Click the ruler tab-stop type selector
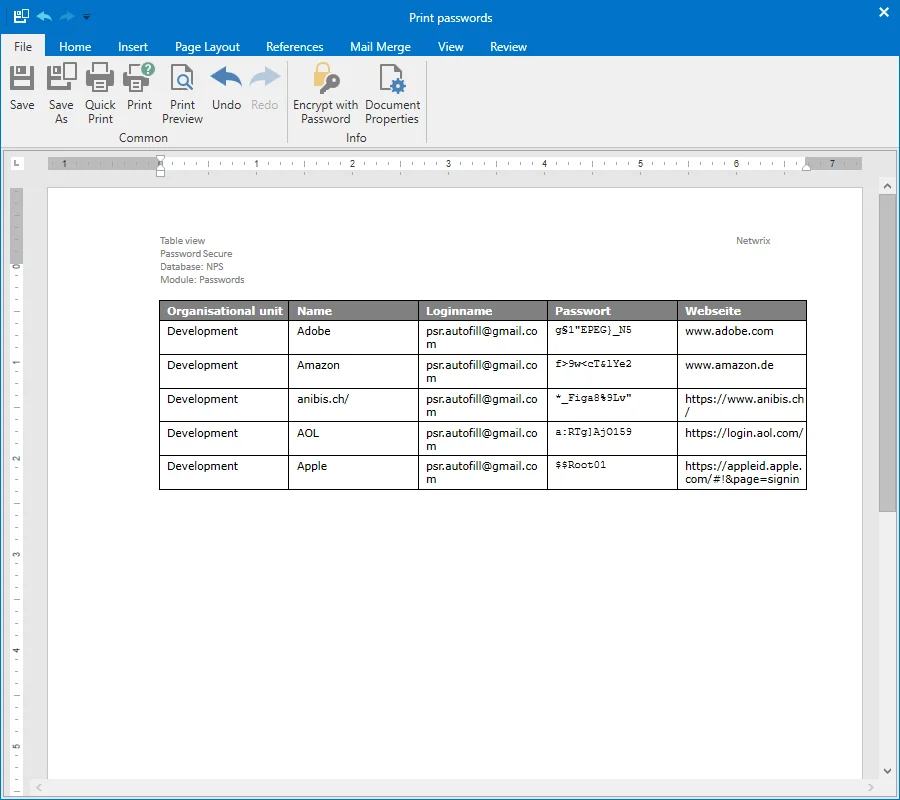Image resolution: width=900 pixels, height=800 pixels. pos(17,164)
